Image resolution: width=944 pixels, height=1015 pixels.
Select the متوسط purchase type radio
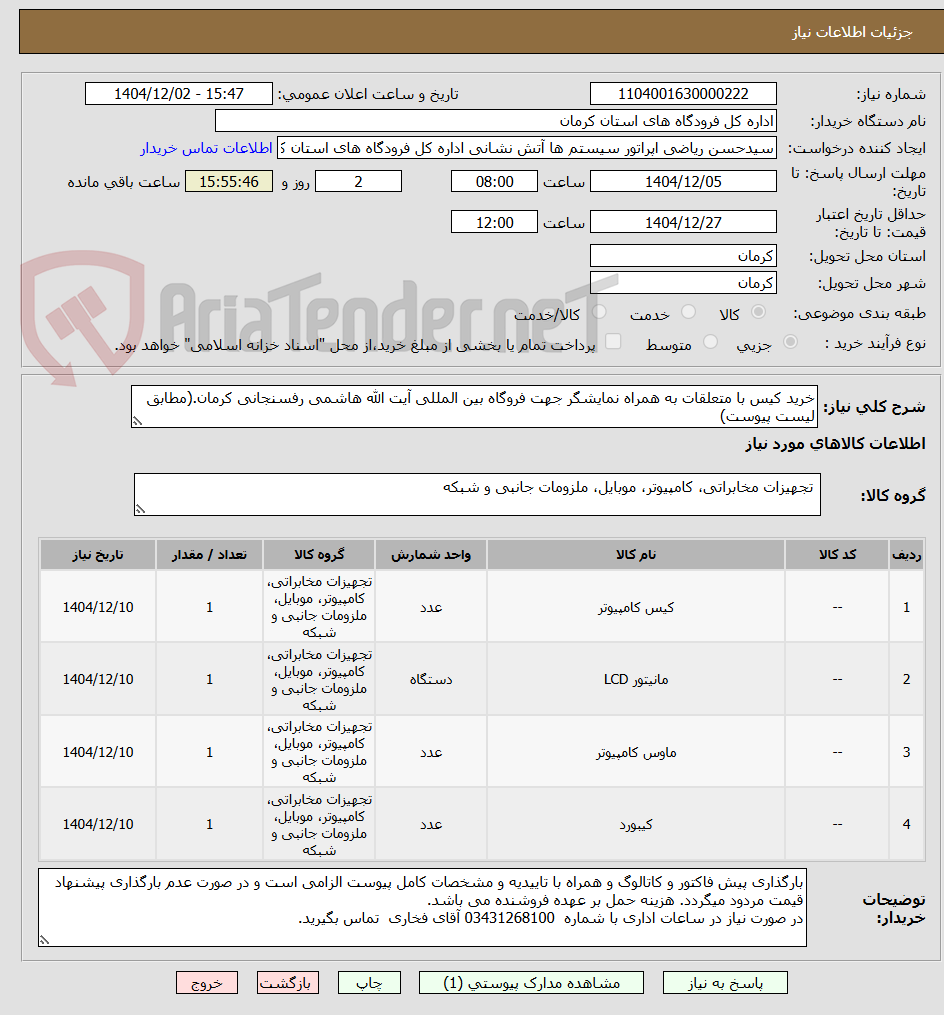tap(710, 342)
